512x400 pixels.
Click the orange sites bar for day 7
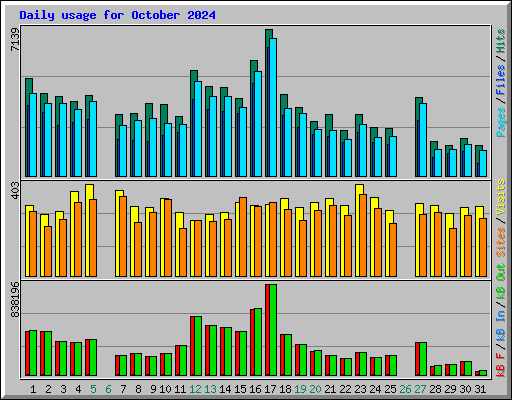(123, 236)
